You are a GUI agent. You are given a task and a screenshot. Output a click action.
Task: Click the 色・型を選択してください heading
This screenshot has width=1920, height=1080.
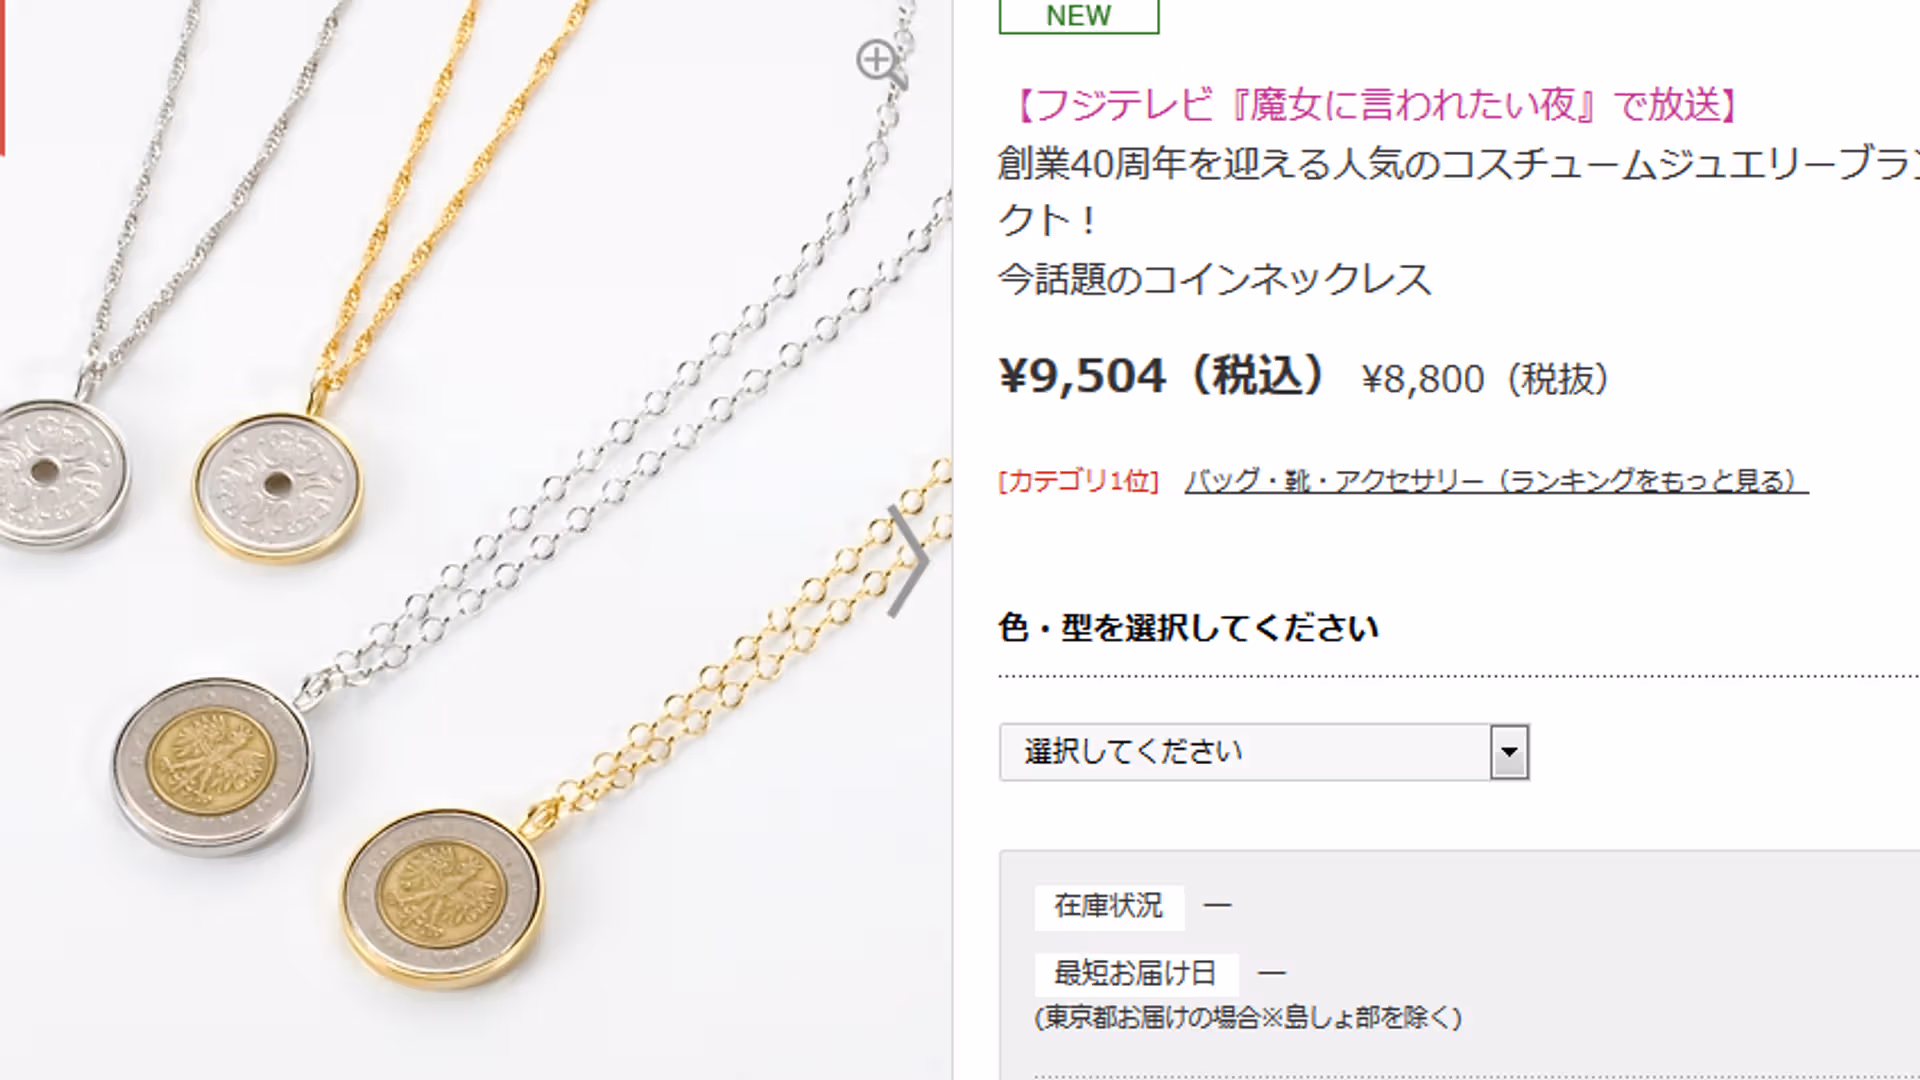(1189, 628)
